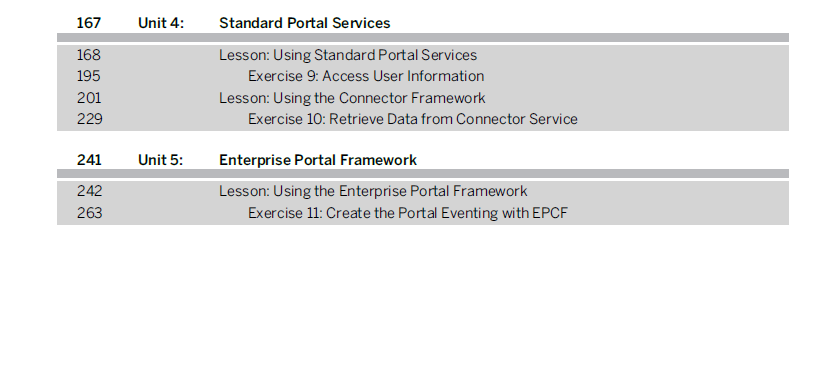
Task: Click the gray divider under Unit 4 heading
Action: pyautogui.click(x=423, y=38)
